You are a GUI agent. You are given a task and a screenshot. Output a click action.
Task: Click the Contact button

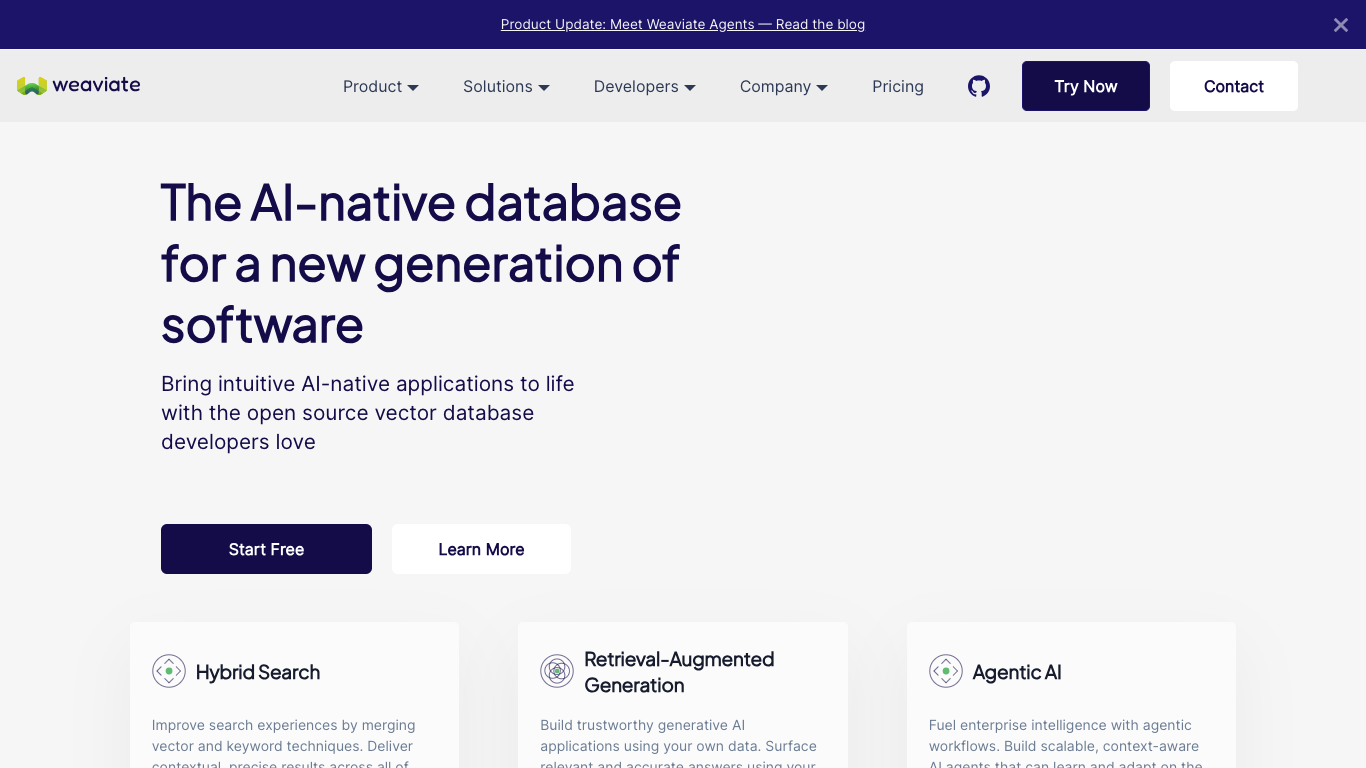pyautogui.click(x=1233, y=87)
